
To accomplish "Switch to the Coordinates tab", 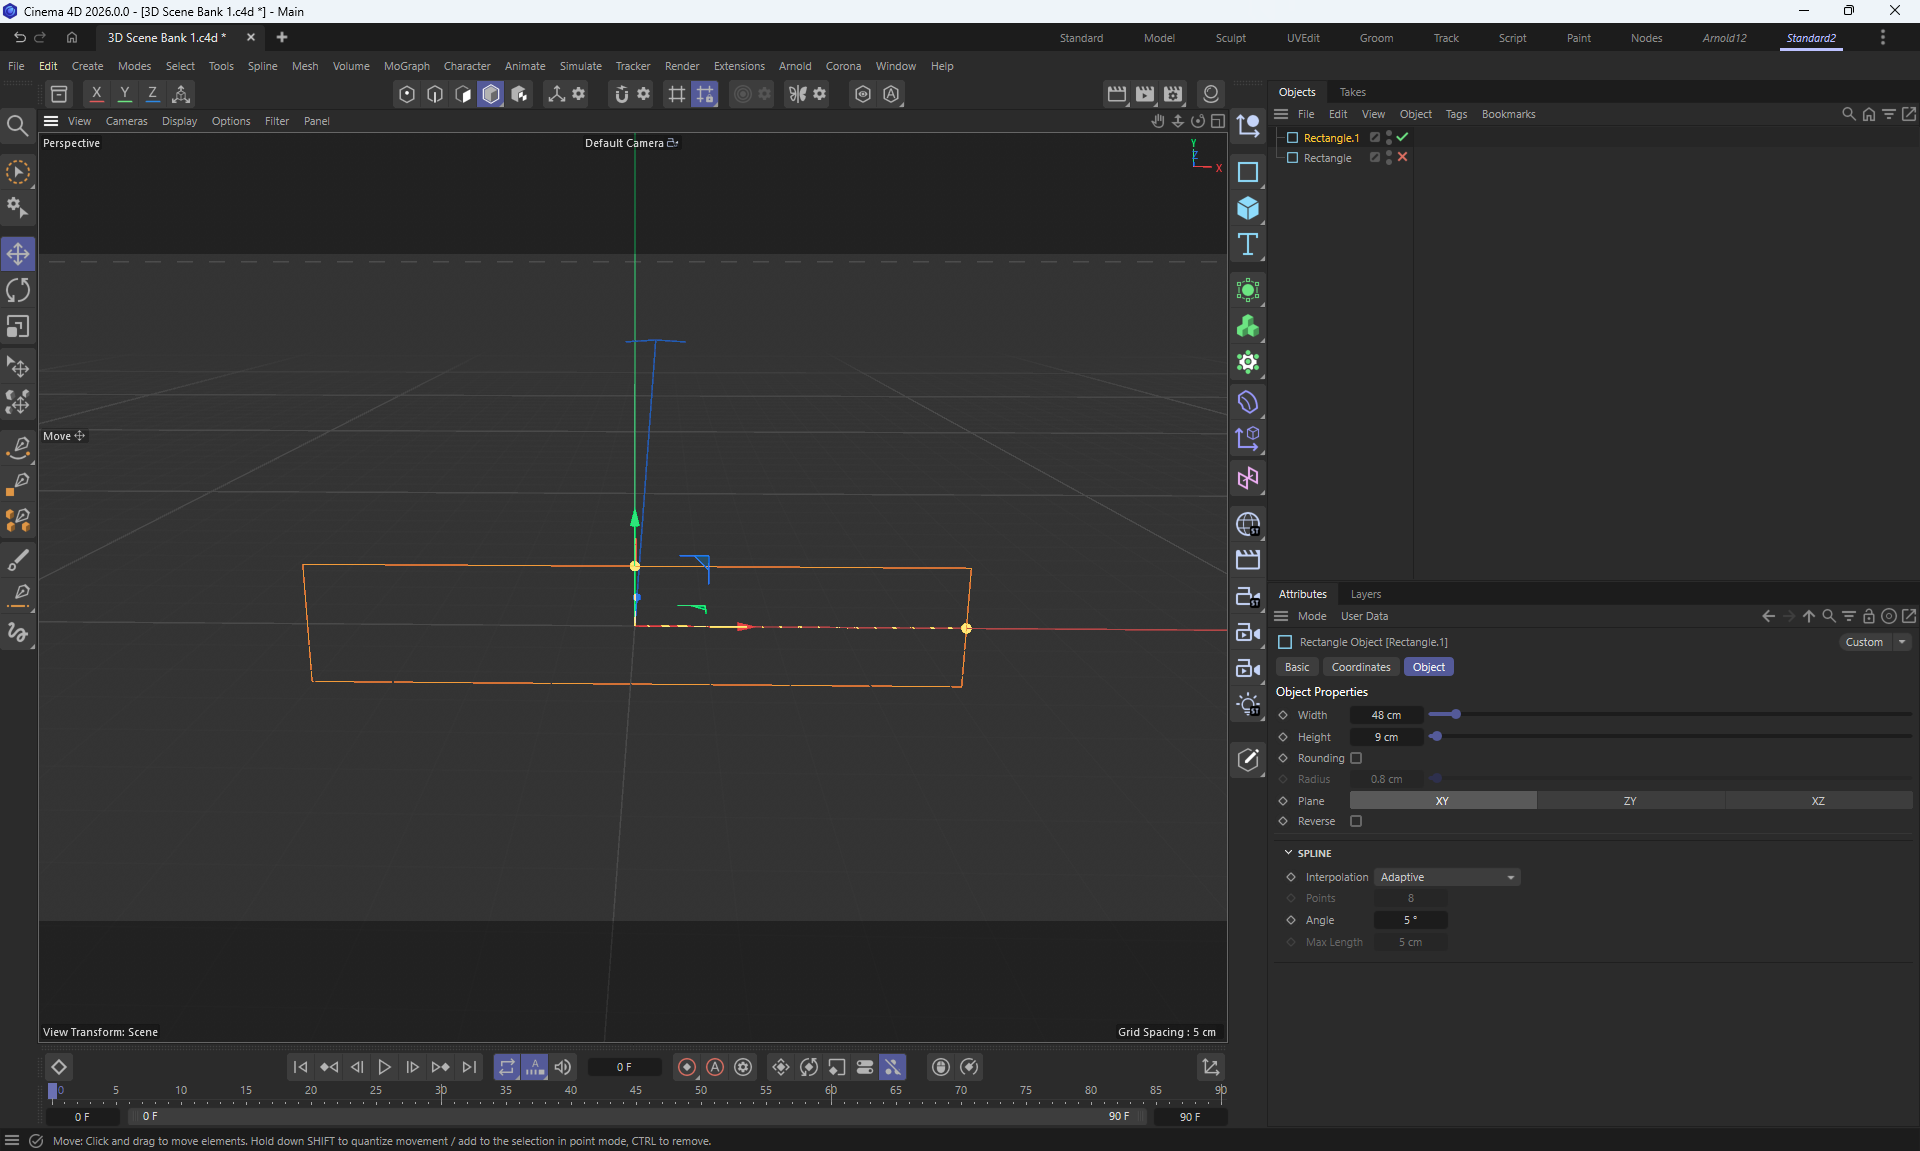I will 1360,667.
